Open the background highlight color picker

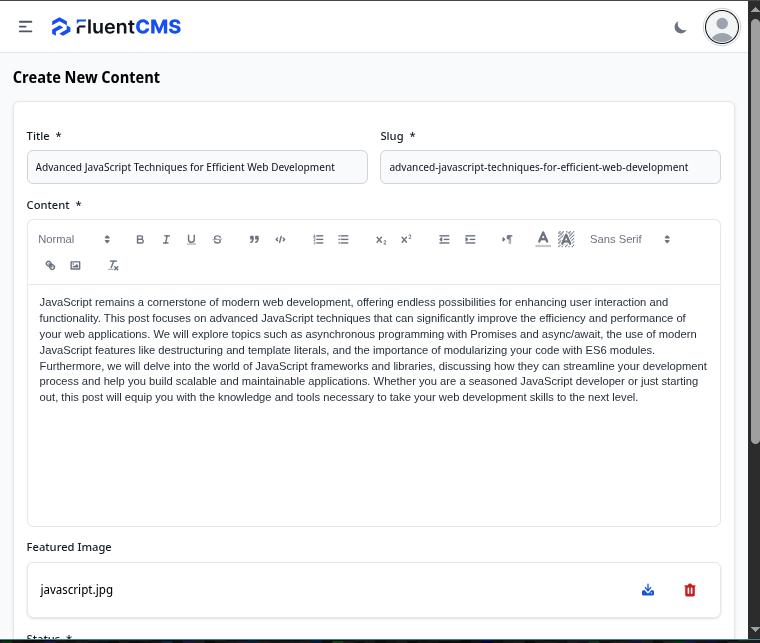[x=566, y=239]
